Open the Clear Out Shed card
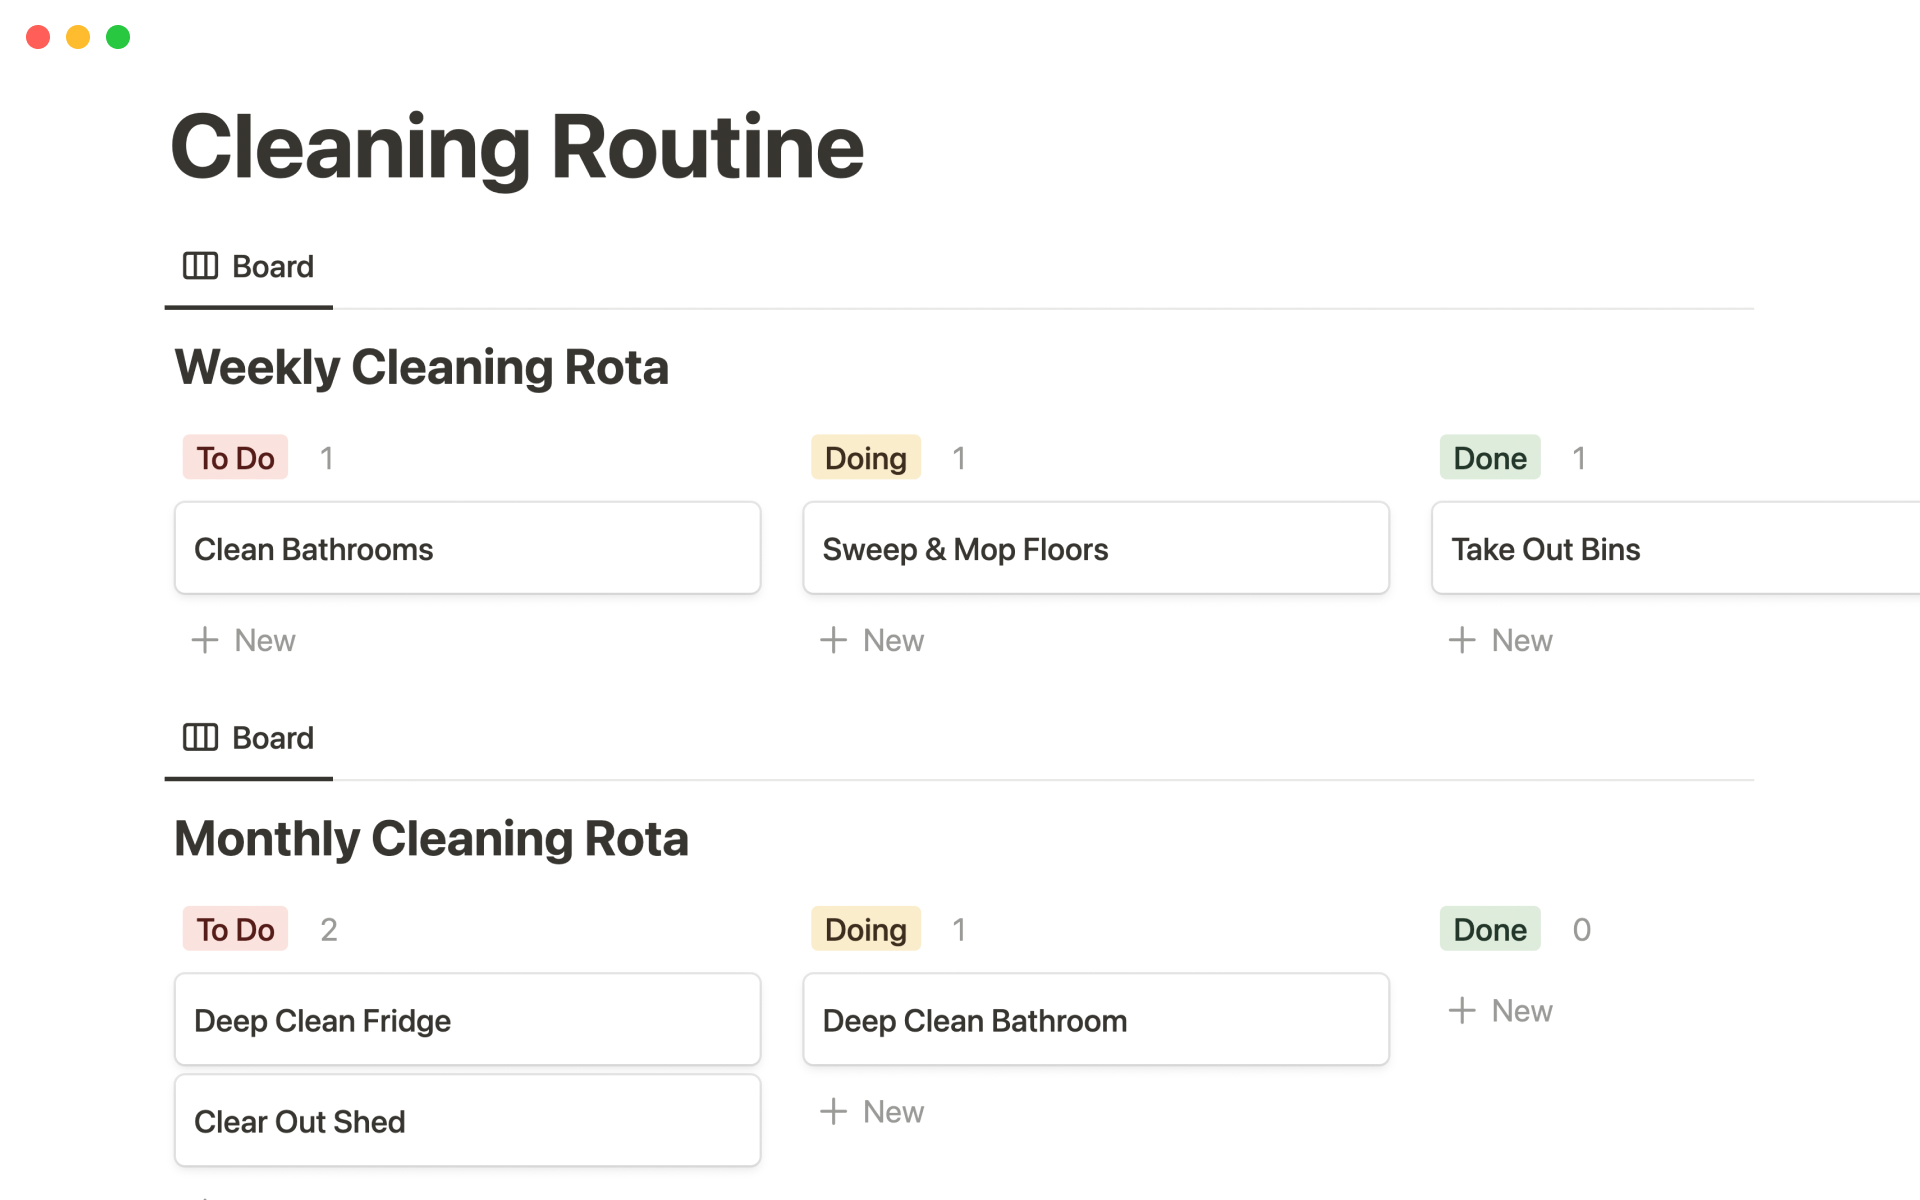1920x1200 pixels. (x=467, y=1121)
